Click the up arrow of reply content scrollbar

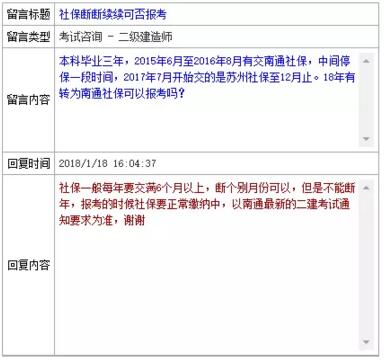[366, 188]
